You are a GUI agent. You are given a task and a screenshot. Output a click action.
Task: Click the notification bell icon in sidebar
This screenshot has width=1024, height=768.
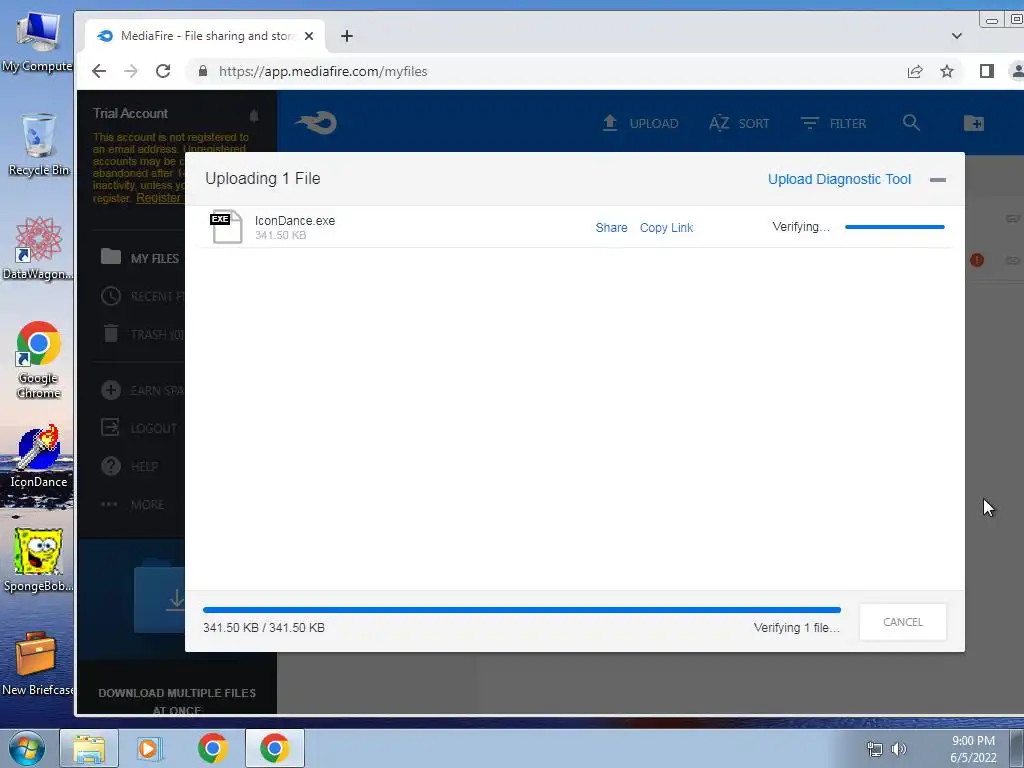coord(254,116)
